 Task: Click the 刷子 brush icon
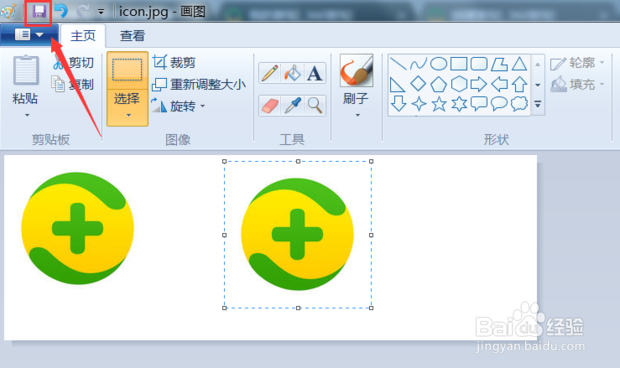click(356, 71)
